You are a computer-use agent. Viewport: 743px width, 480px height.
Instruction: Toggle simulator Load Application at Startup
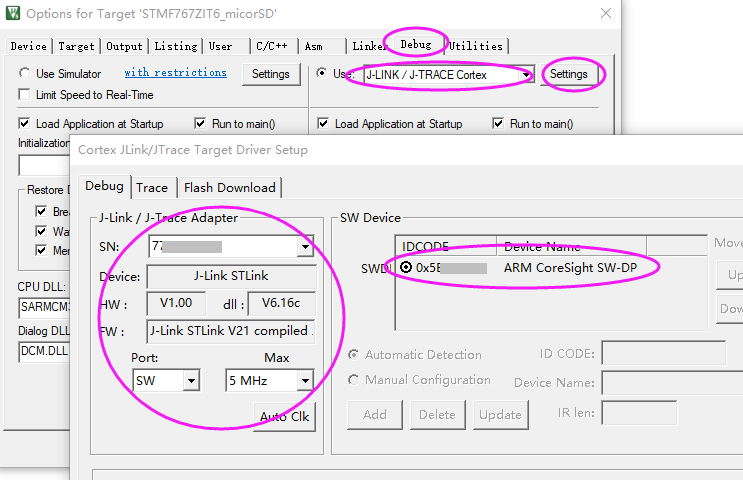[24, 123]
